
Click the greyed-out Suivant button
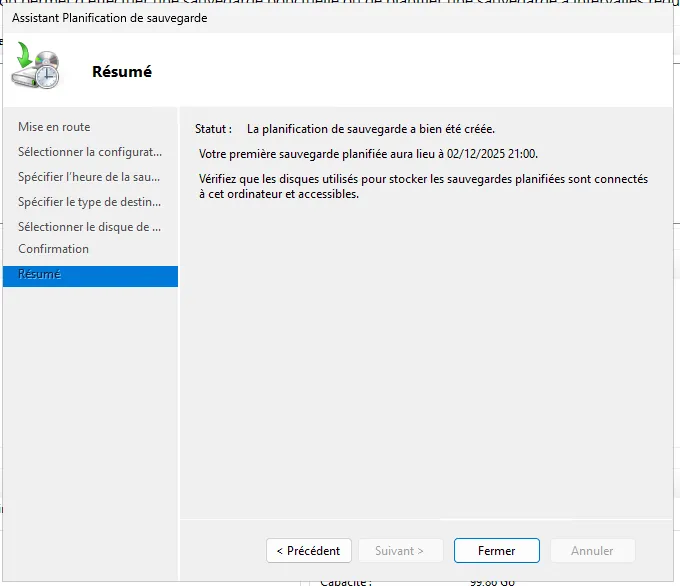(399, 551)
